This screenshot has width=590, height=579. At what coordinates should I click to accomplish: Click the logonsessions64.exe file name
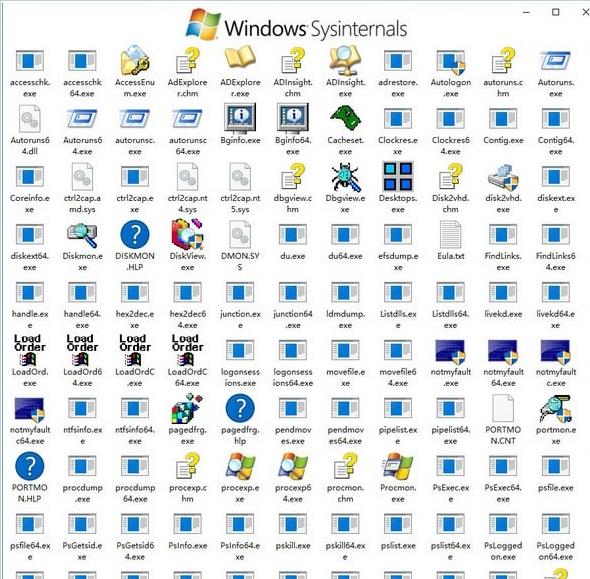point(293,377)
